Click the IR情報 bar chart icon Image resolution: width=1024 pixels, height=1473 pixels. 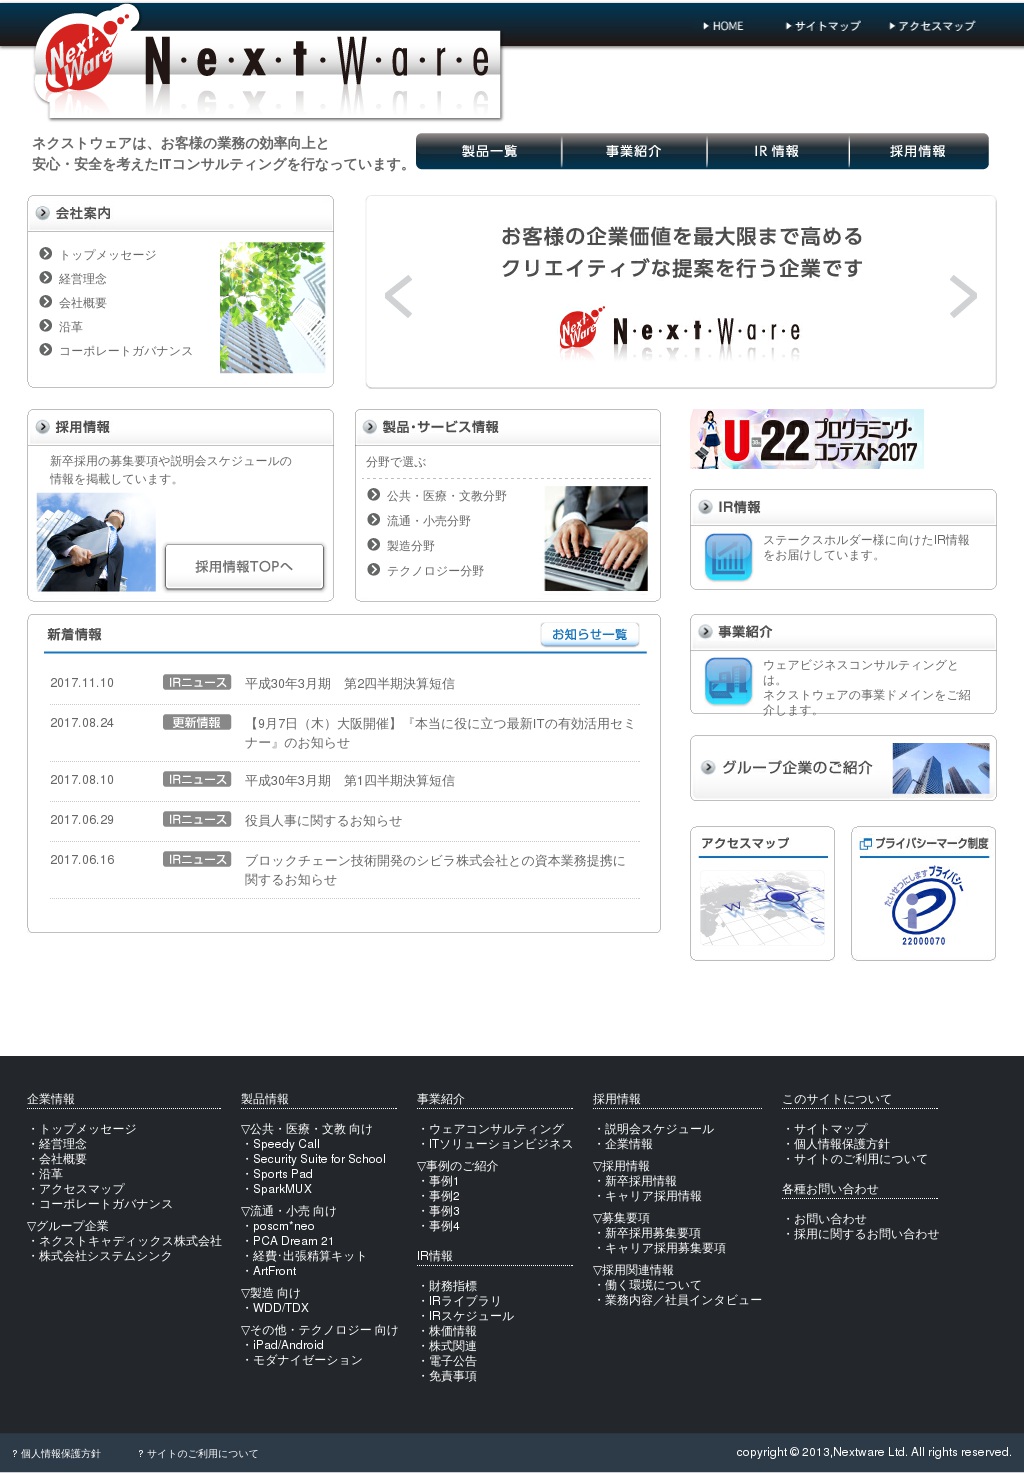click(728, 557)
